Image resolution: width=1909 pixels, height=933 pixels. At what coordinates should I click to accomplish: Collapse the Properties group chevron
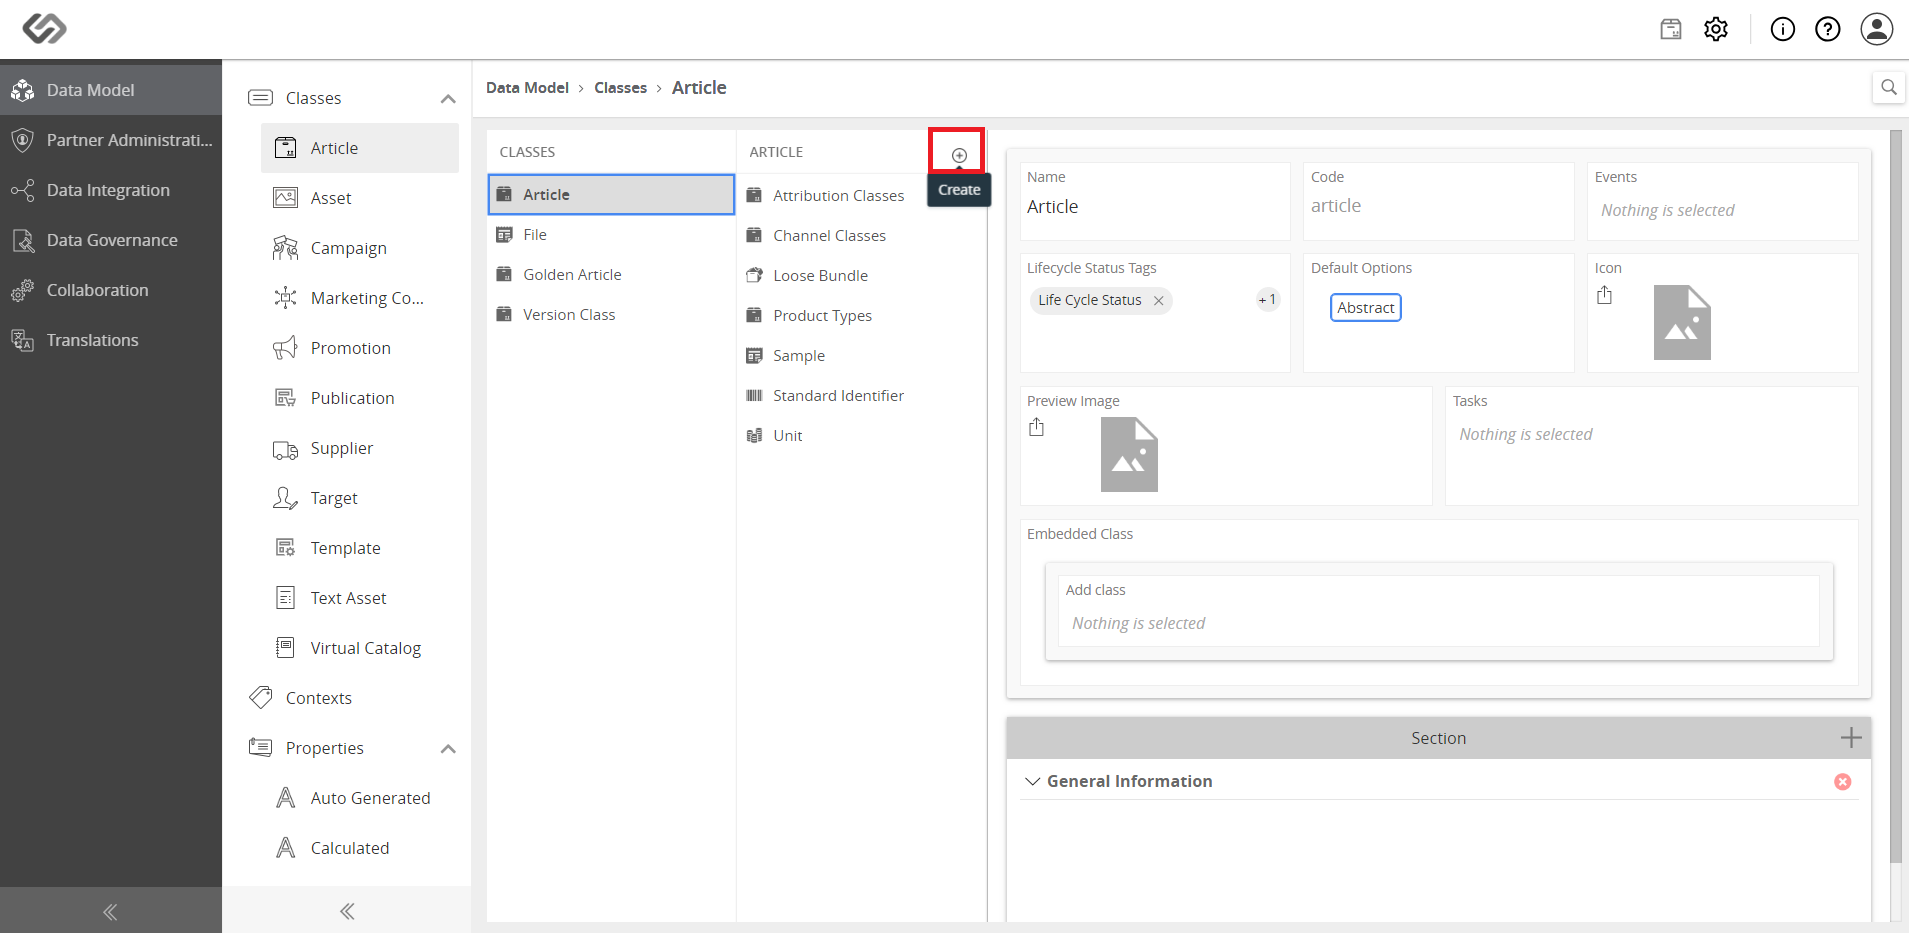pos(448,748)
